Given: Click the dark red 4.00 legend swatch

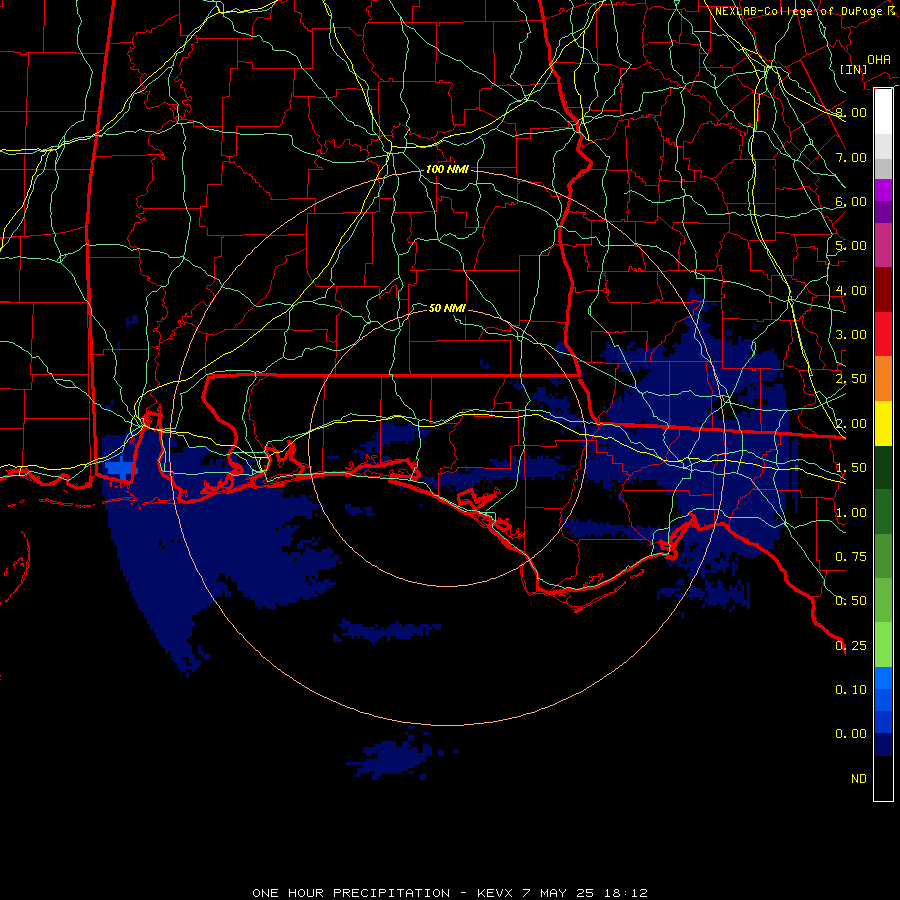Looking at the screenshot, I should (x=883, y=290).
